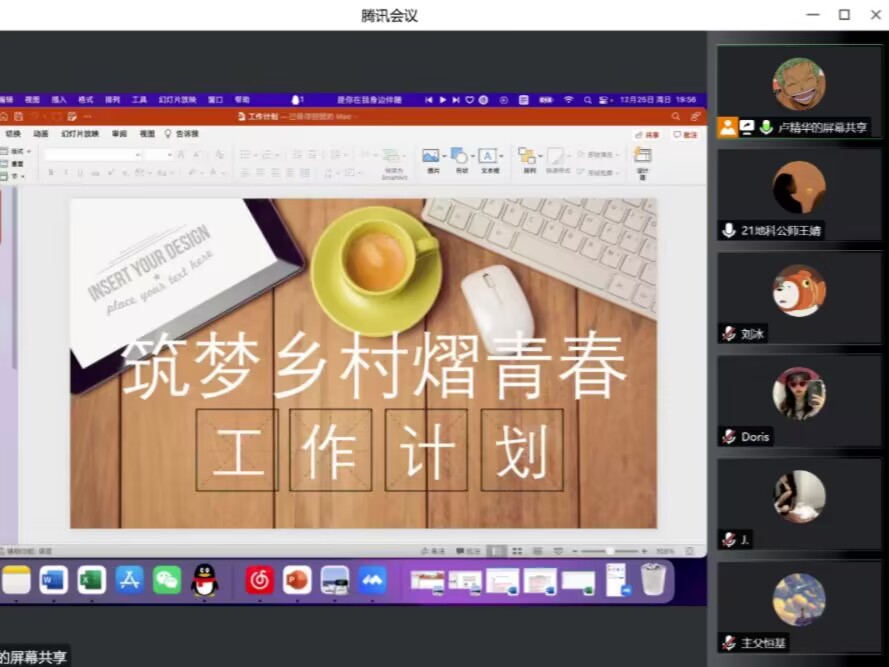
Task: Open the font name combo box
Action: tap(92, 155)
